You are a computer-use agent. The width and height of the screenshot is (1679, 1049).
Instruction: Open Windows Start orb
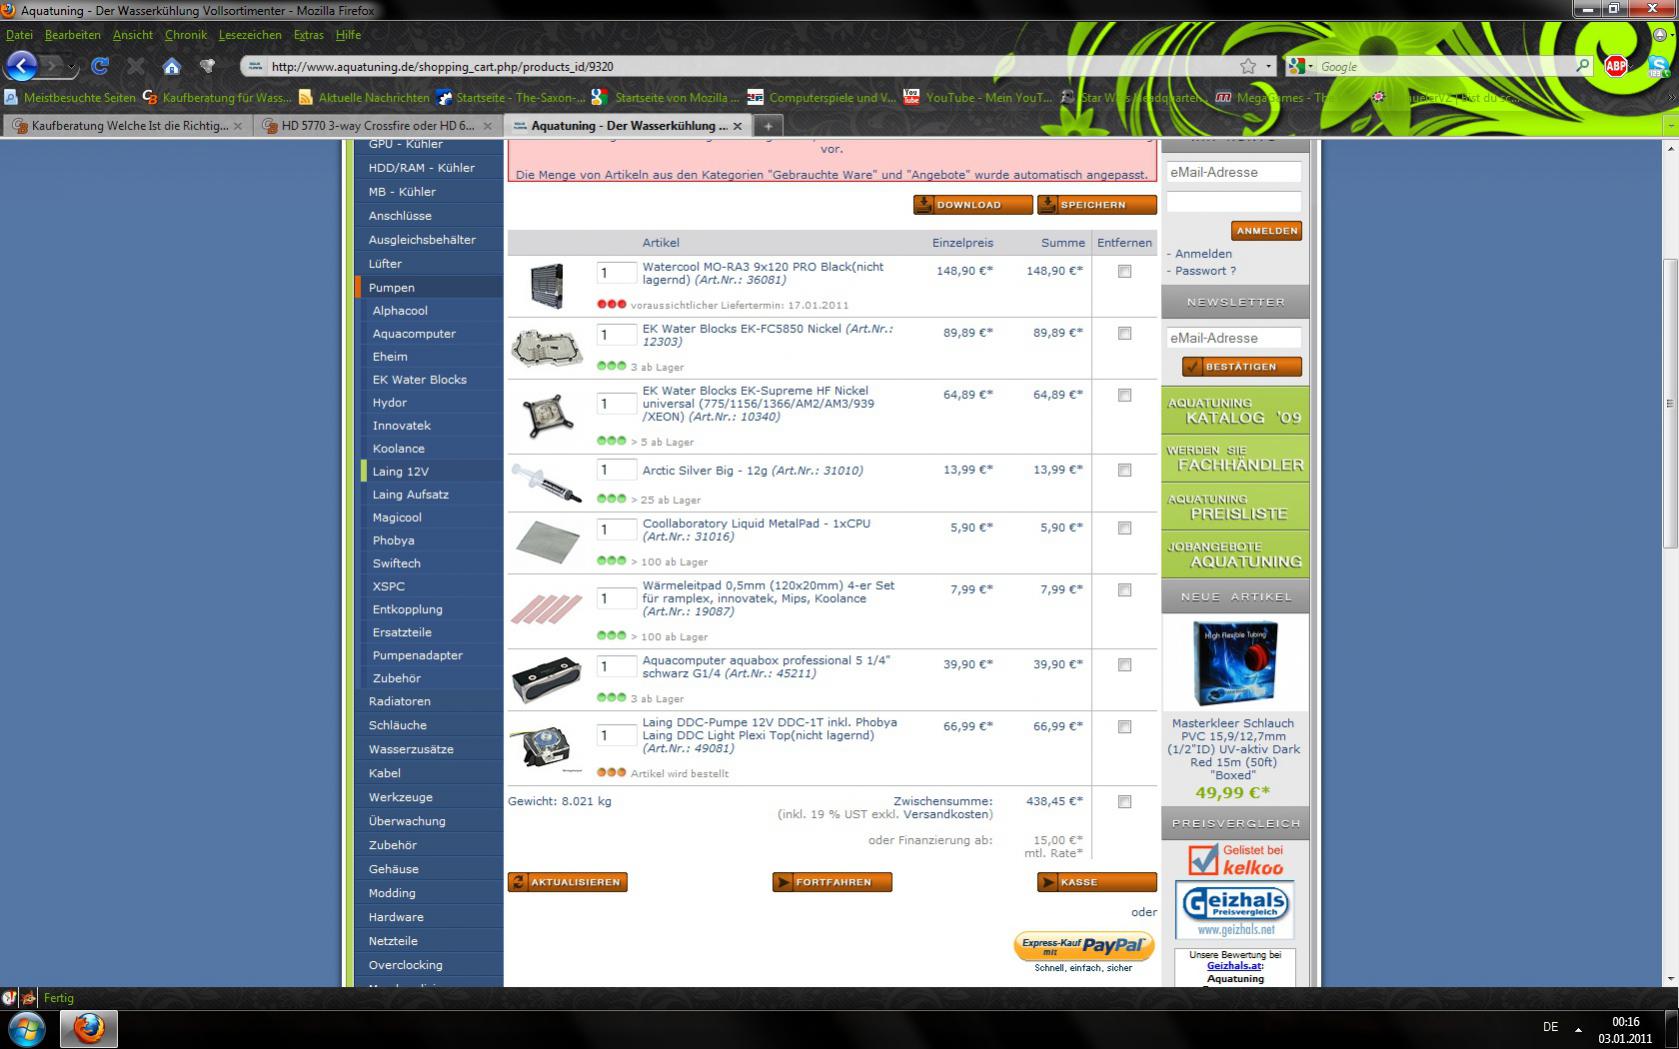[x=27, y=1028]
